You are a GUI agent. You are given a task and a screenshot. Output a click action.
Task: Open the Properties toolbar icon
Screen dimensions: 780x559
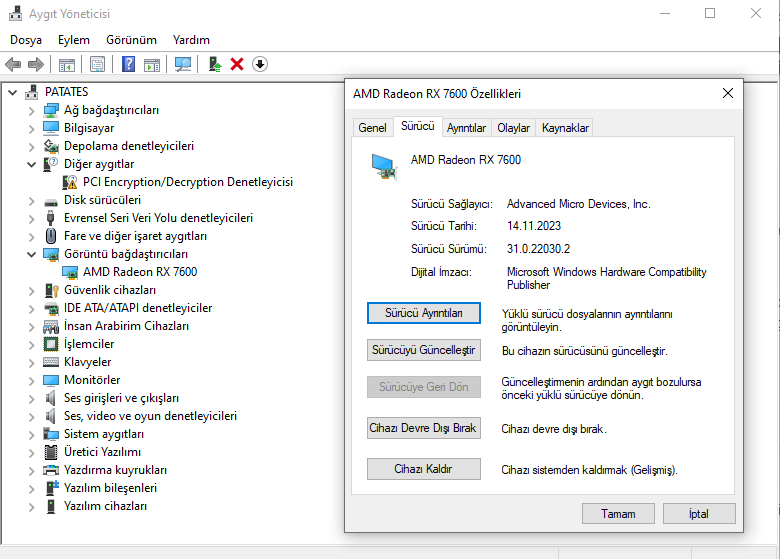coord(98,65)
